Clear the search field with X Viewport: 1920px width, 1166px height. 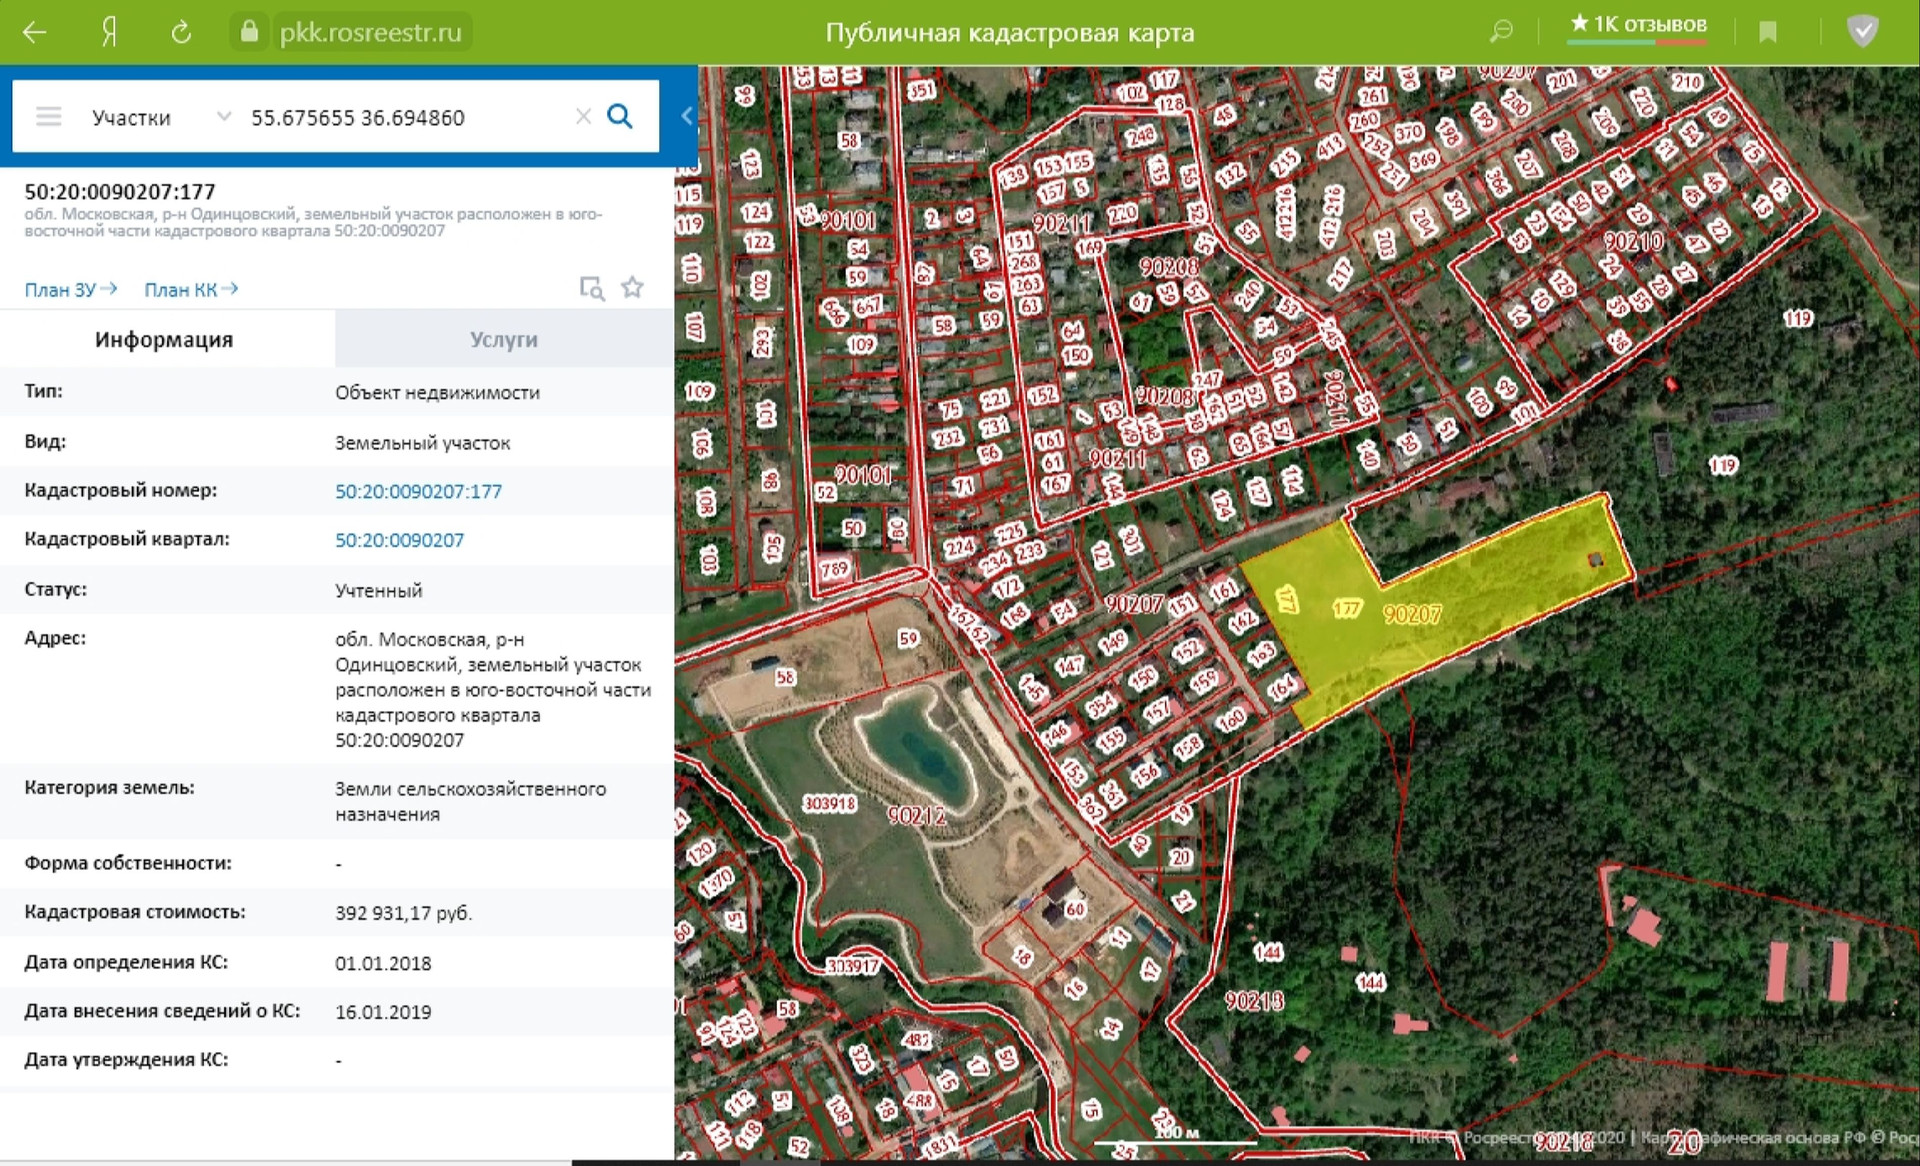tap(583, 117)
